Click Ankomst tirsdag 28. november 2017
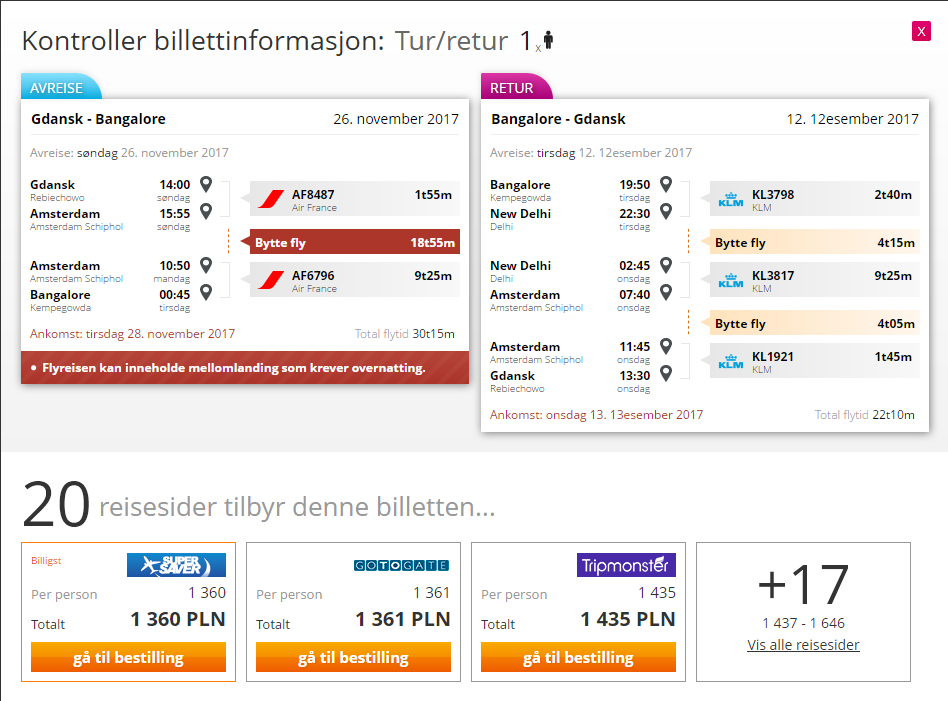Image resolution: width=948 pixels, height=701 pixels. pos(132,334)
